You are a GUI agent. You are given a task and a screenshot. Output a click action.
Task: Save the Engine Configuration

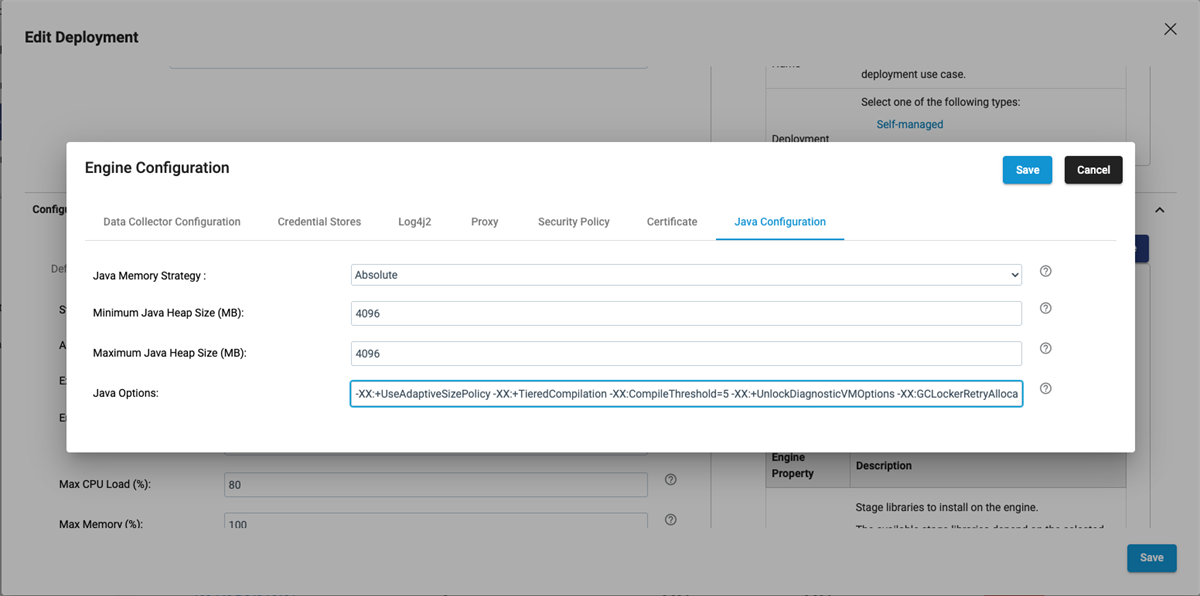tap(1027, 170)
